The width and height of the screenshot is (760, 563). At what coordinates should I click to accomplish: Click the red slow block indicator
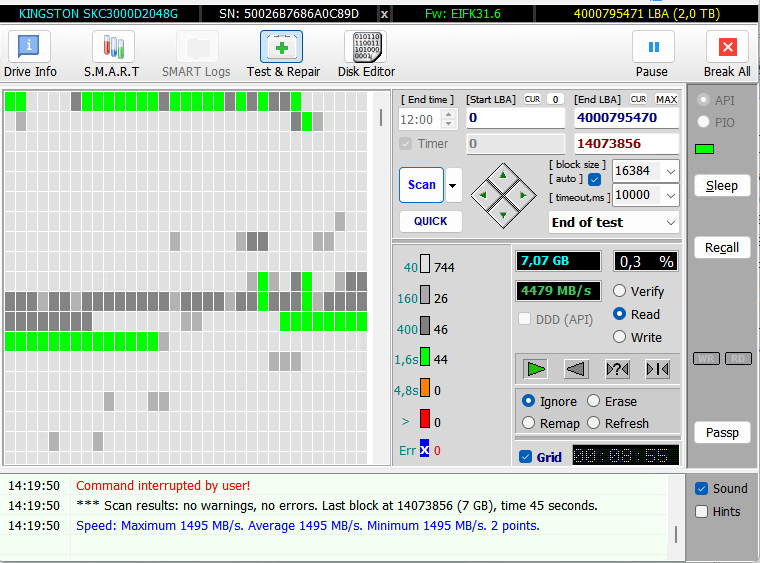click(x=425, y=419)
